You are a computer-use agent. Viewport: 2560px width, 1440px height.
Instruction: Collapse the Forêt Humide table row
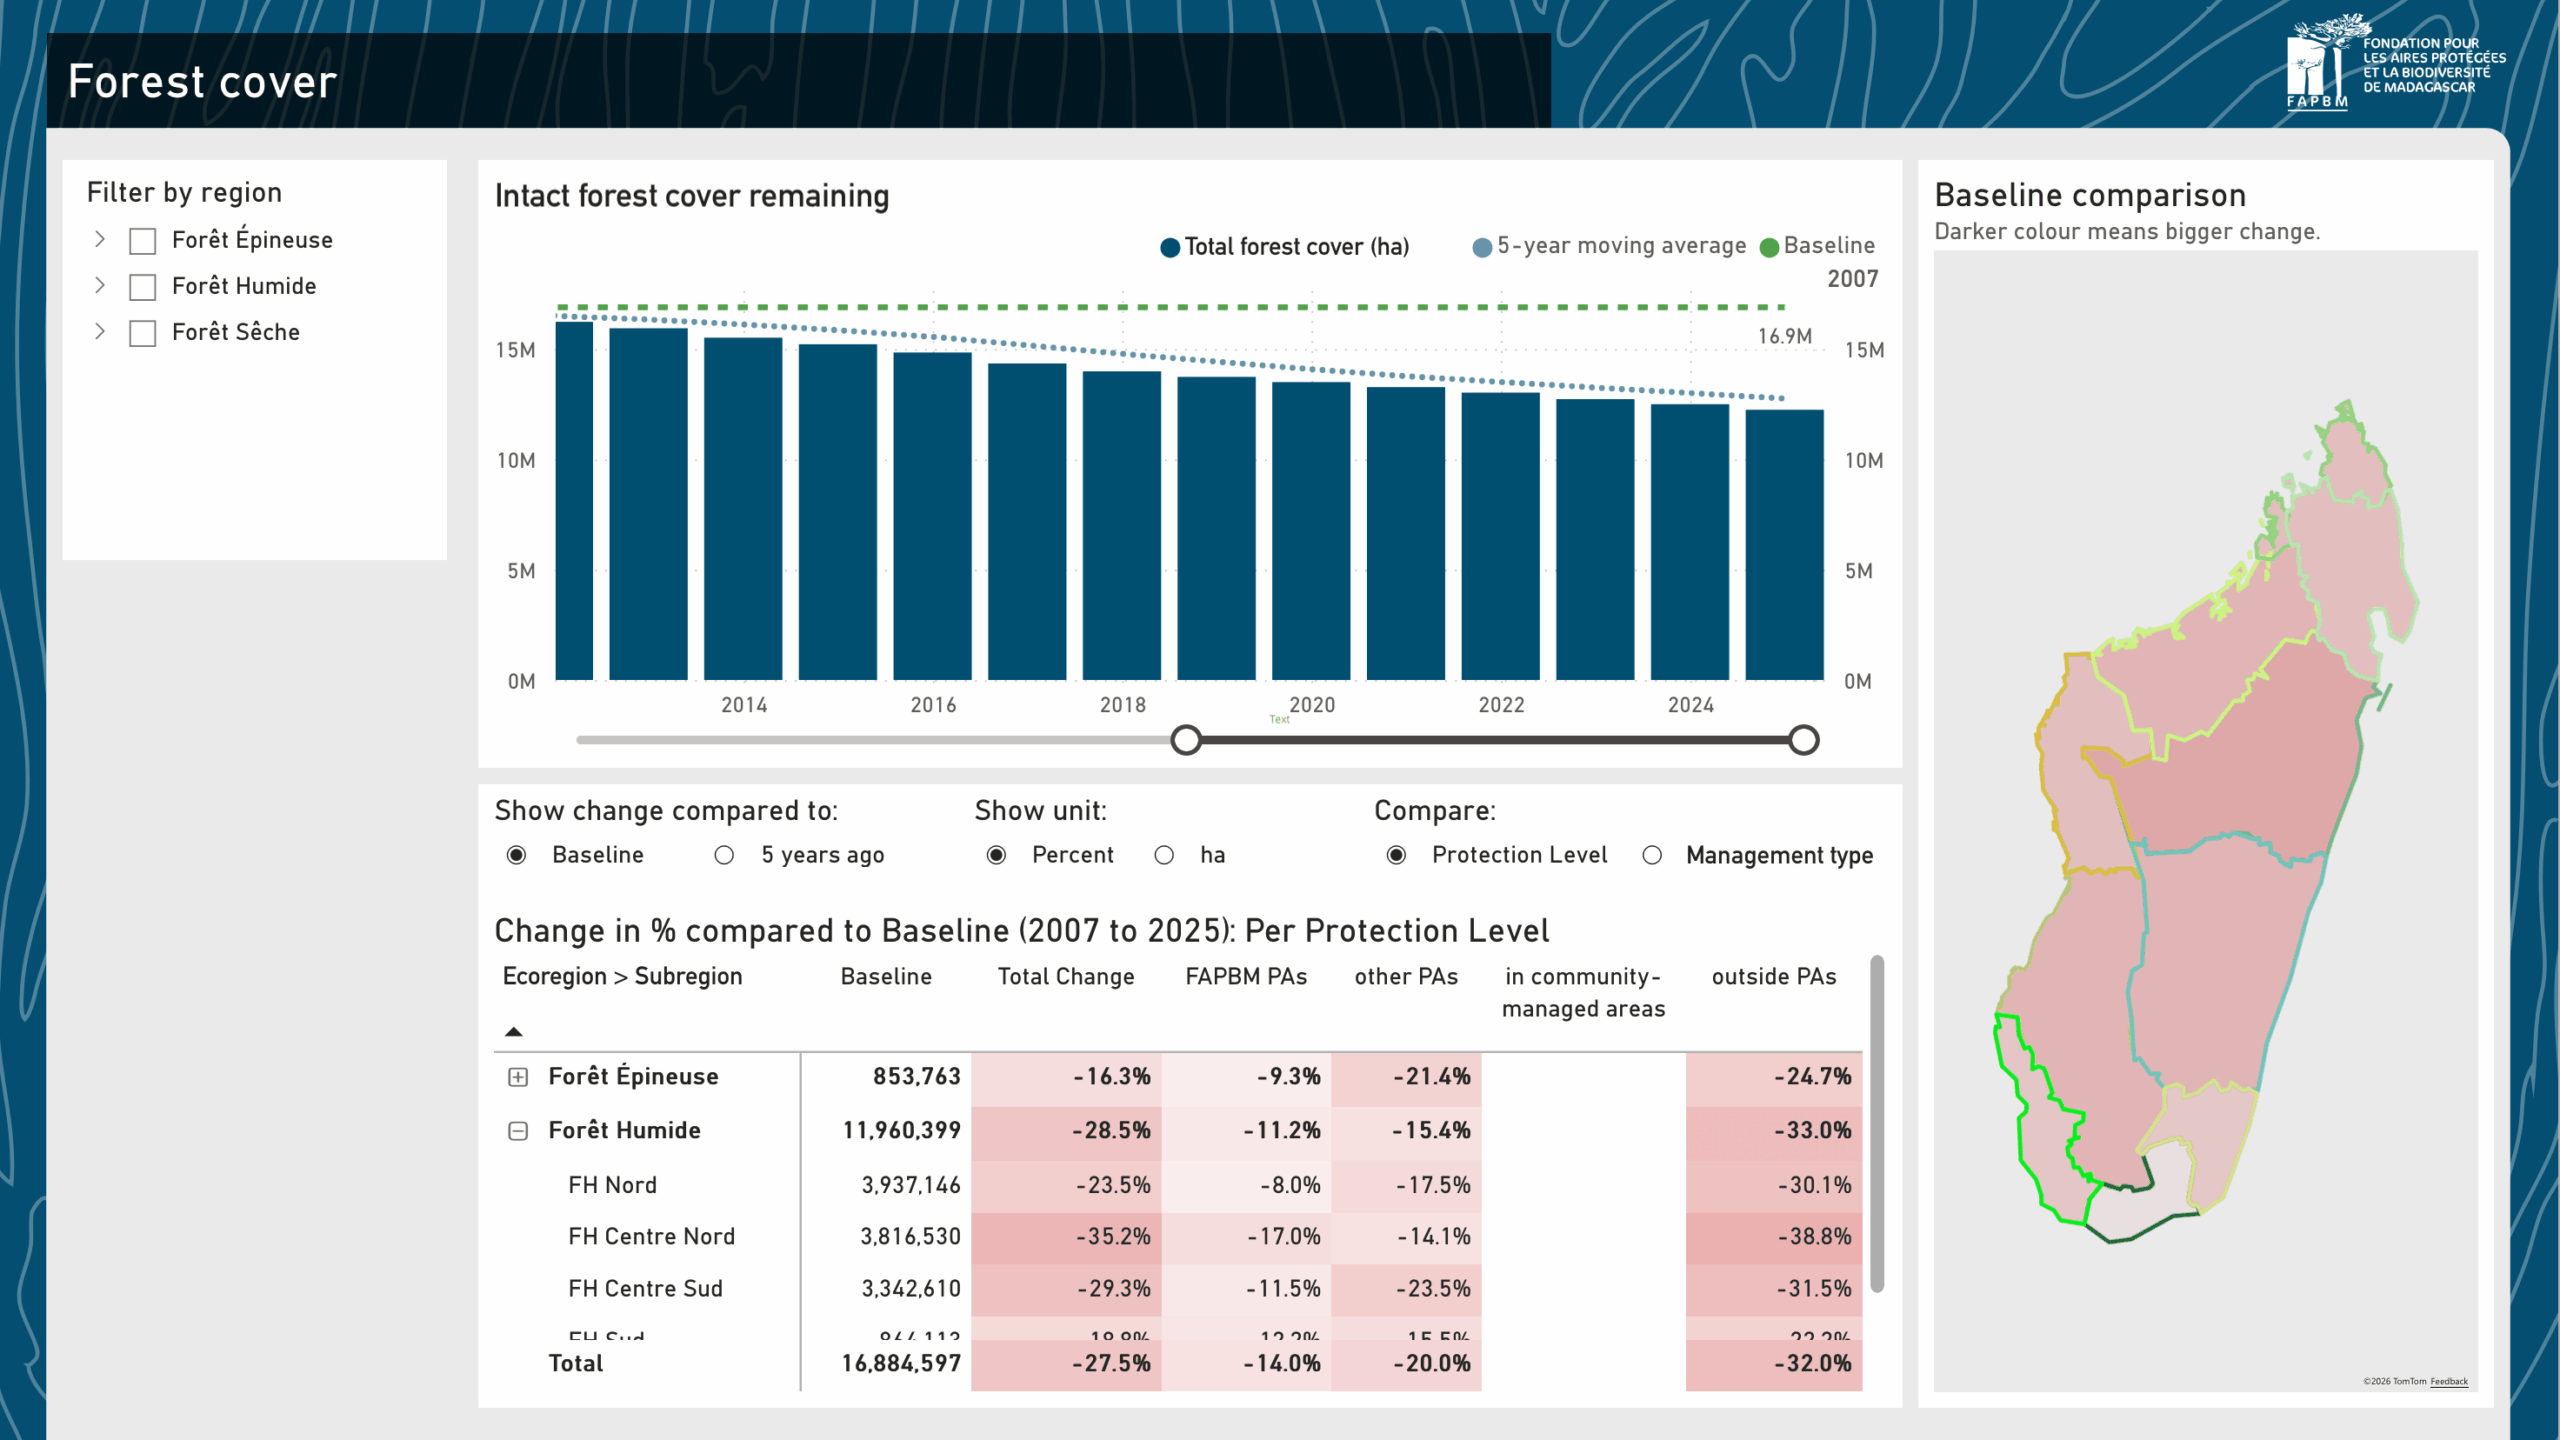click(518, 1131)
